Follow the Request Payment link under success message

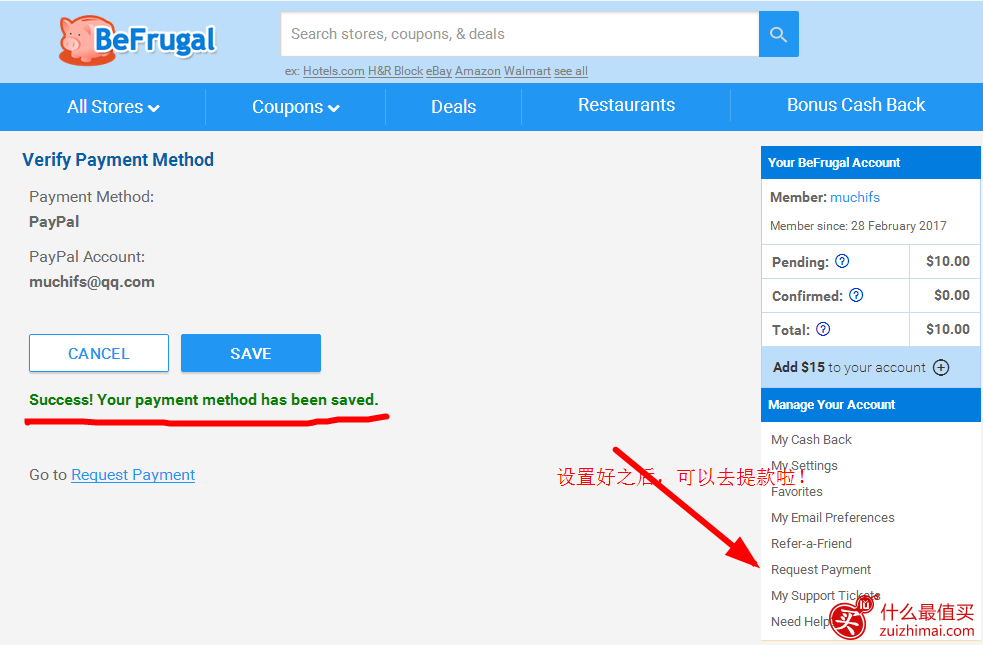coord(133,475)
